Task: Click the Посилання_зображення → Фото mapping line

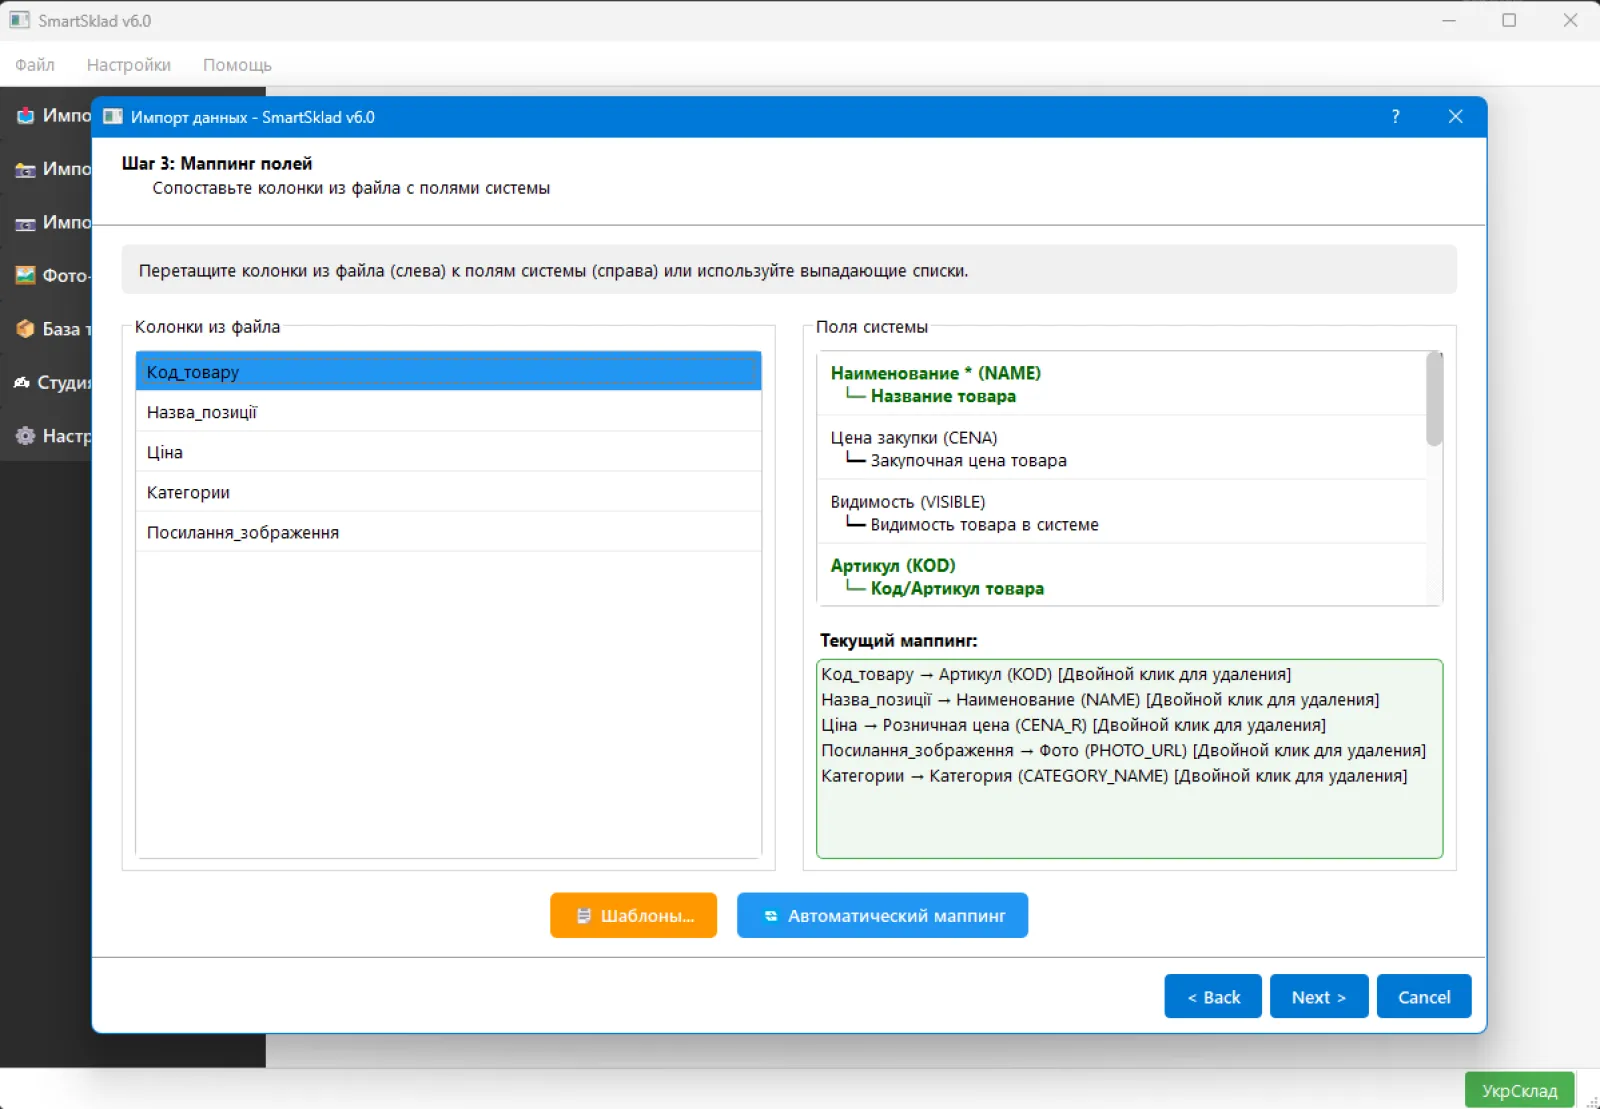Action: coord(1123,750)
